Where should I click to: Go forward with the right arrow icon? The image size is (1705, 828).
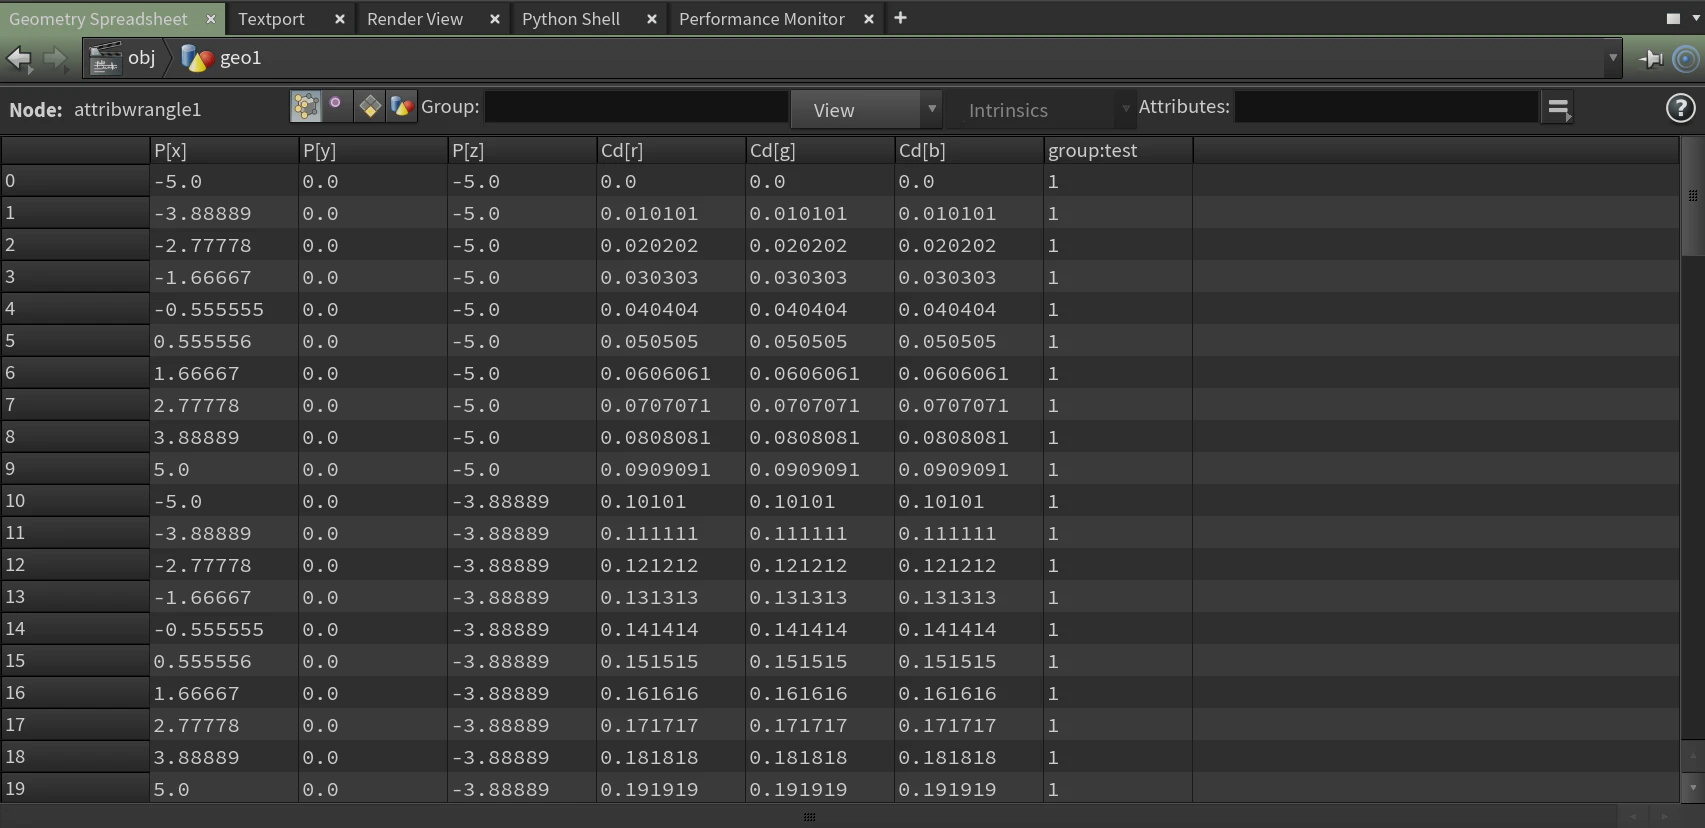[56, 59]
